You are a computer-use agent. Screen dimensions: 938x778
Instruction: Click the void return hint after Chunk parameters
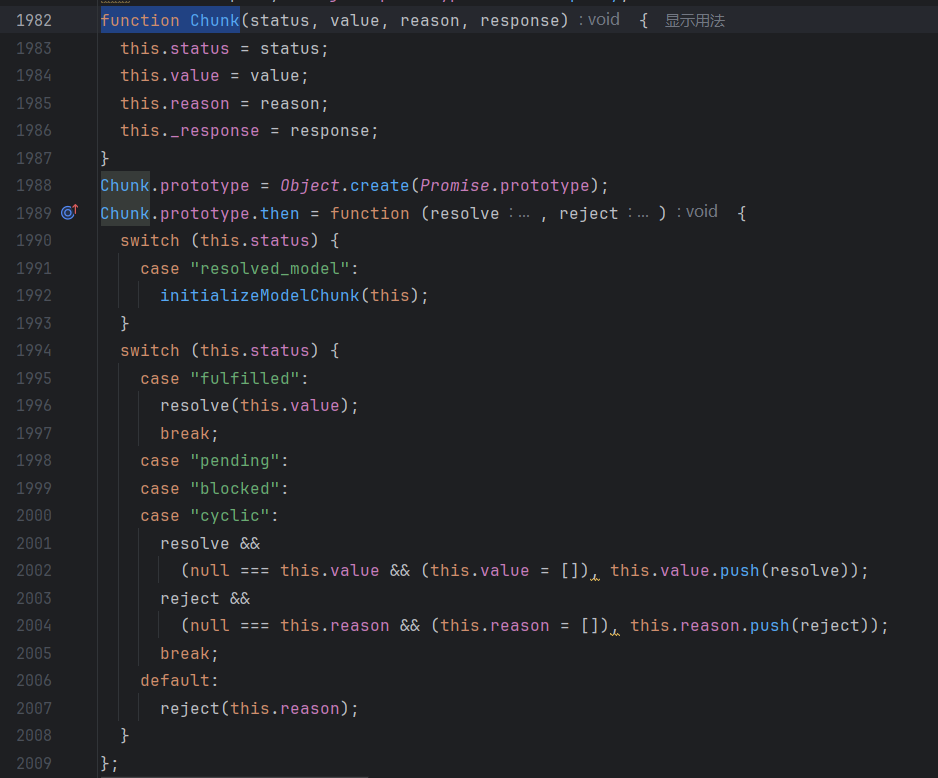(600, 20)
